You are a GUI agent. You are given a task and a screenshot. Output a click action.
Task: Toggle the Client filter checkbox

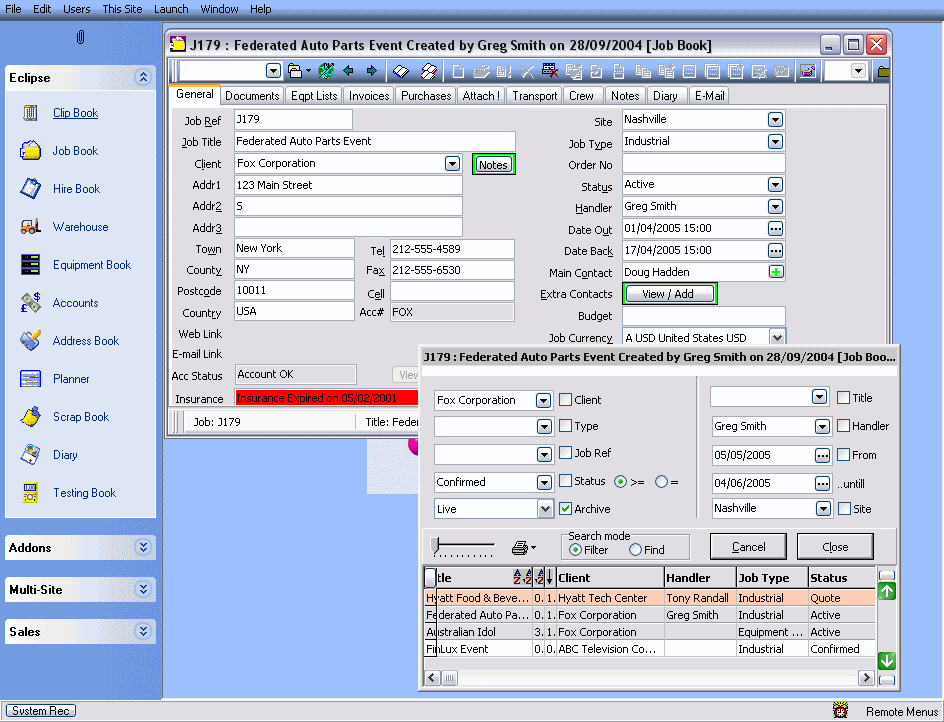(565, 399)
